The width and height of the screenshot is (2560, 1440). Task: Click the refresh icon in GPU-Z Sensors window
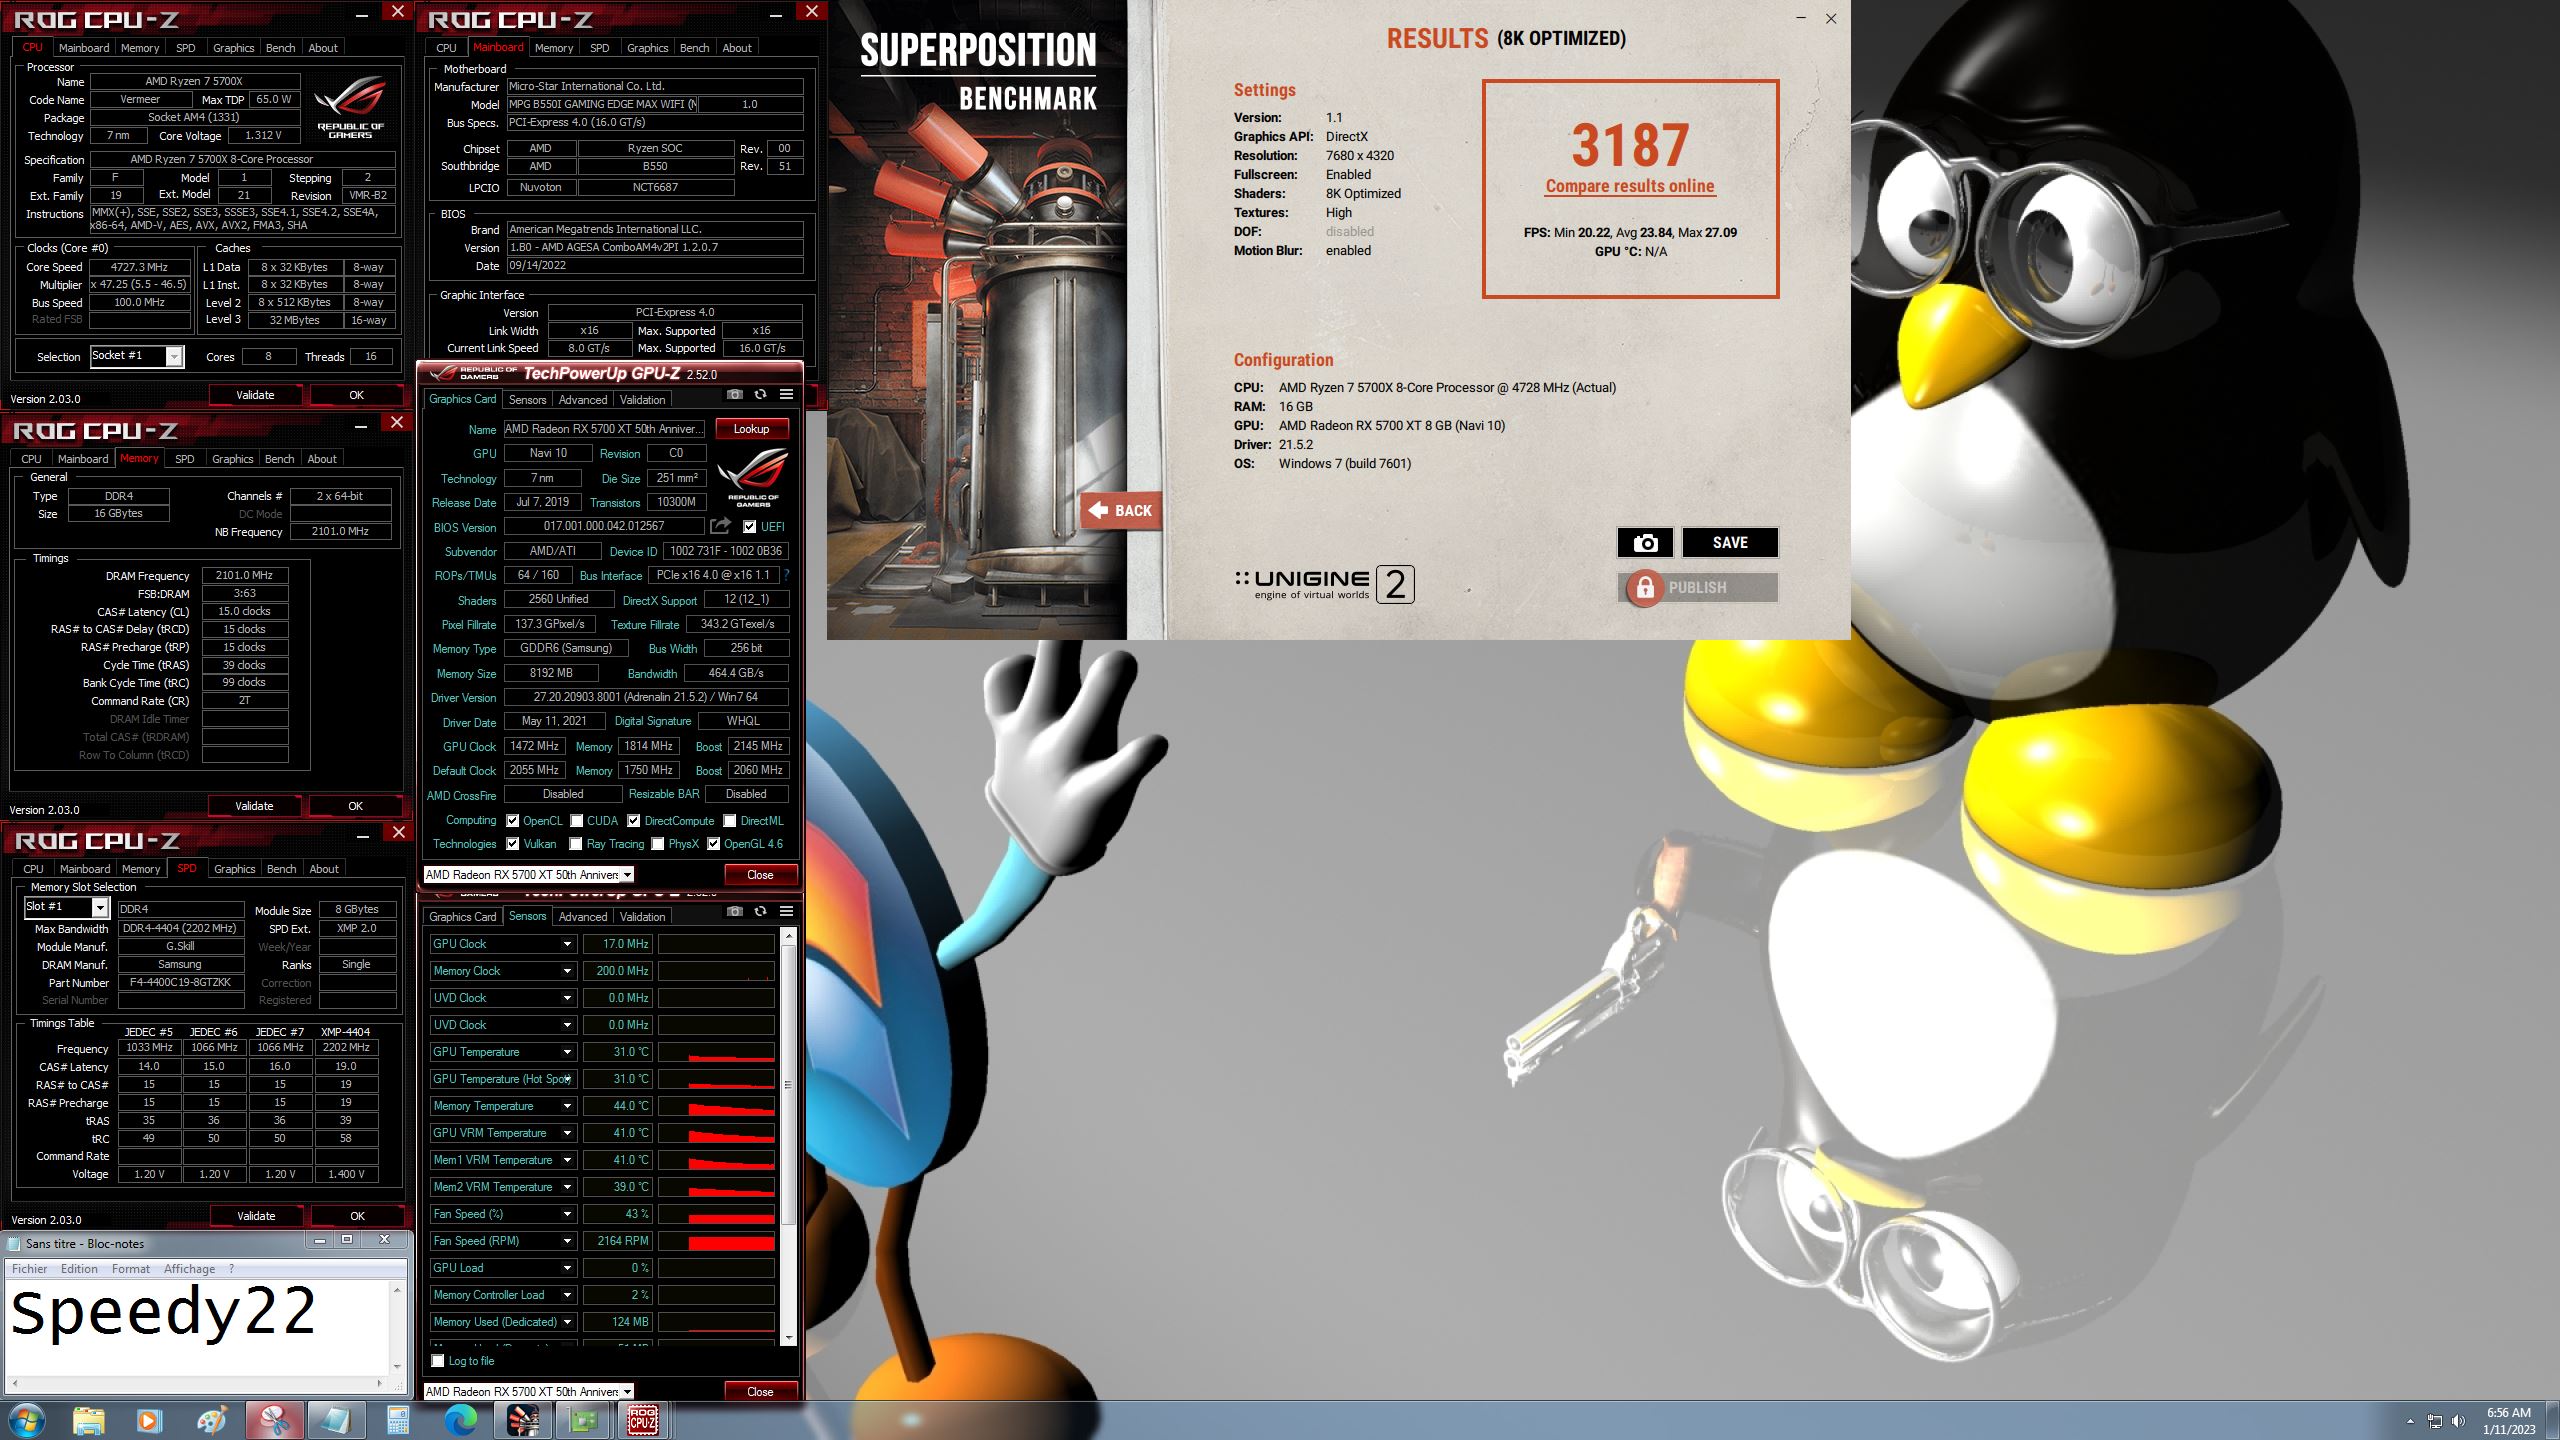[760, 911]
